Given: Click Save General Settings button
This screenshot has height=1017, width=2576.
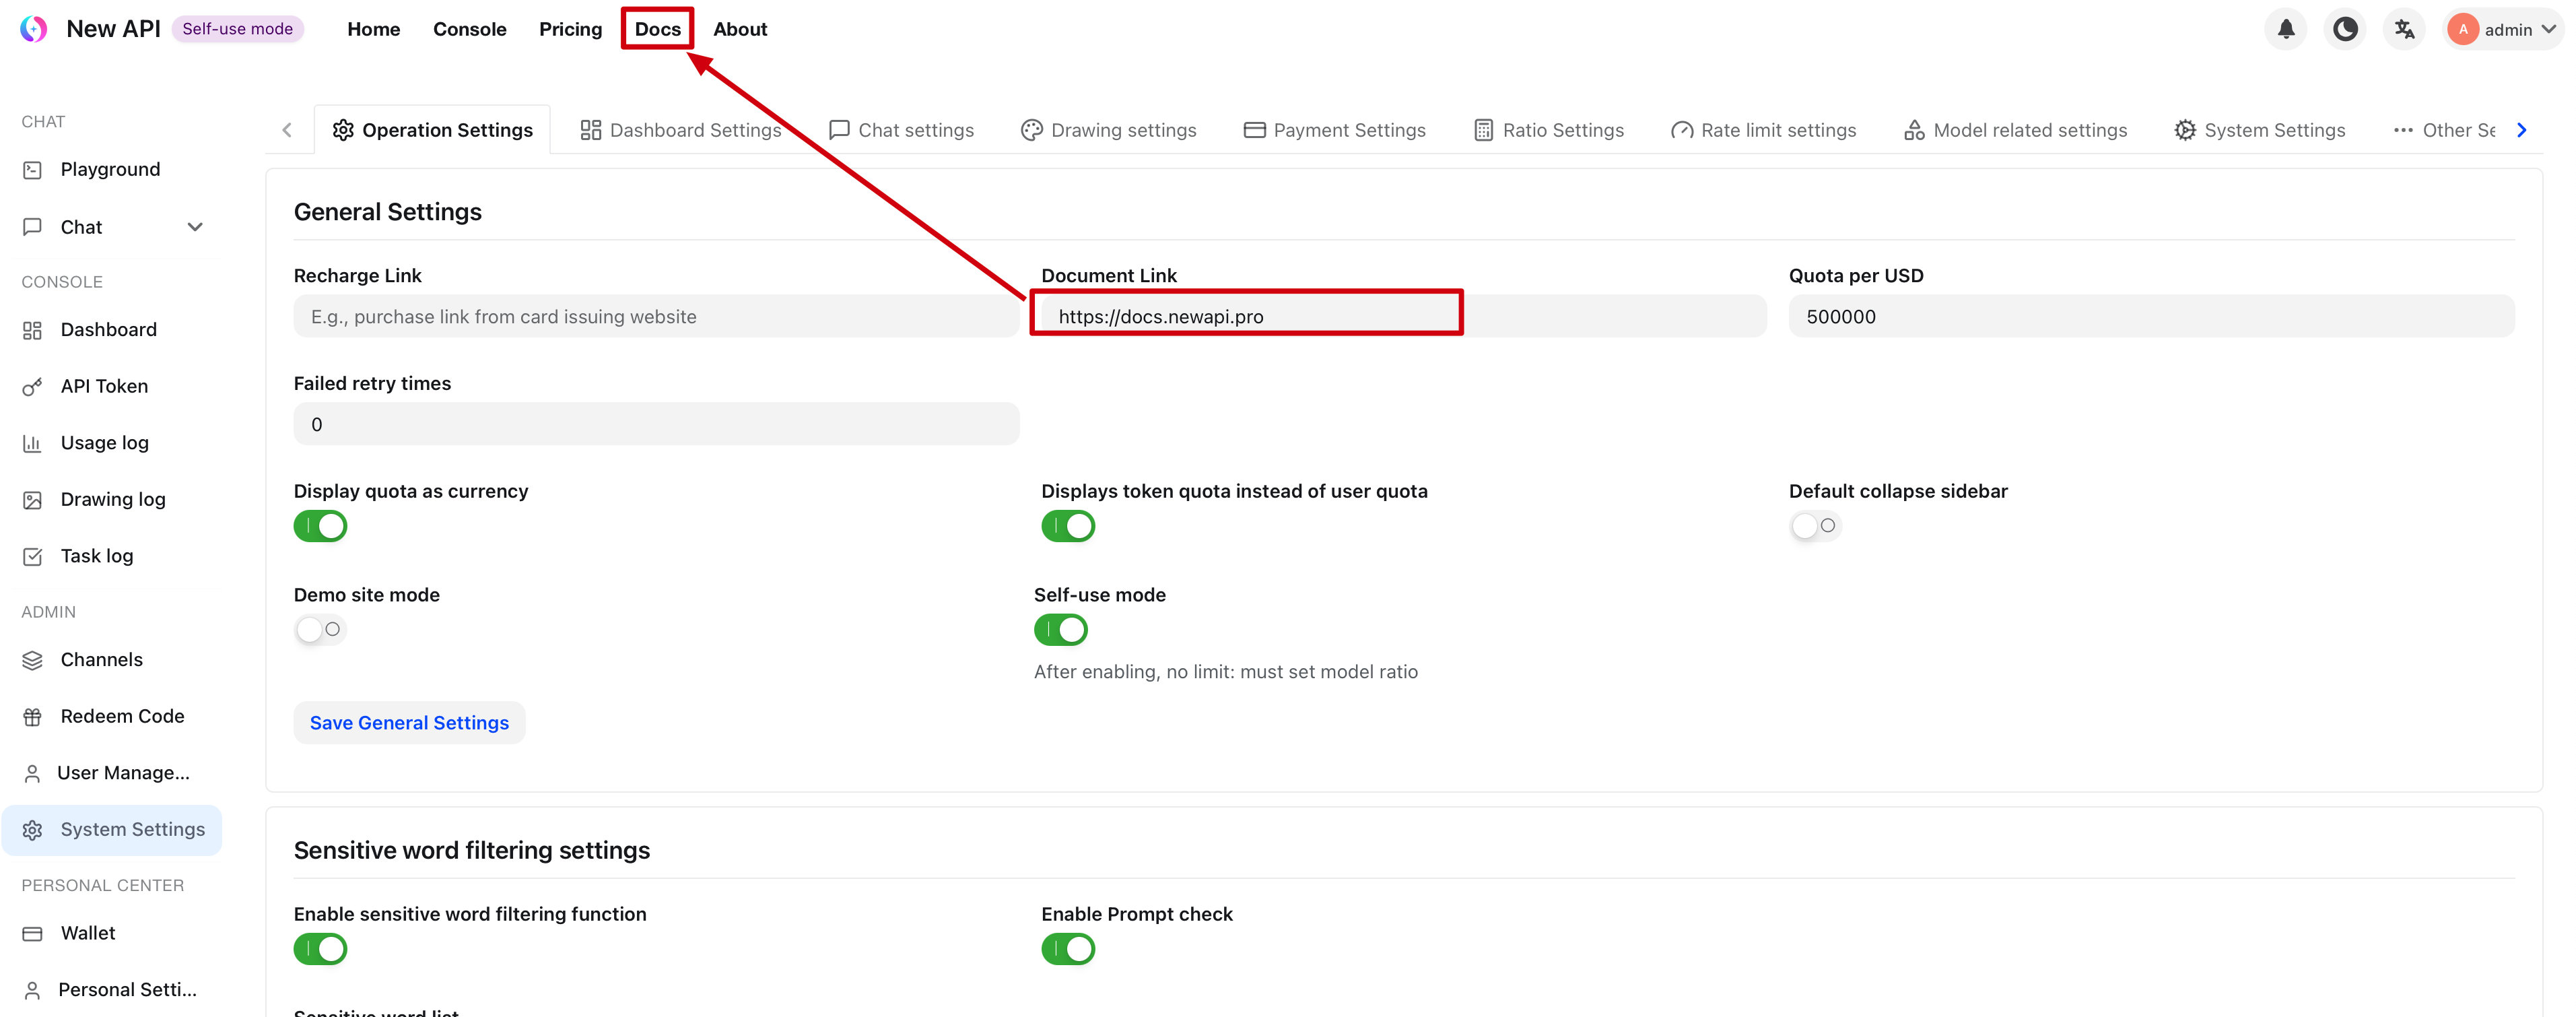Looking at the screenshot, I should coord(409,722).
